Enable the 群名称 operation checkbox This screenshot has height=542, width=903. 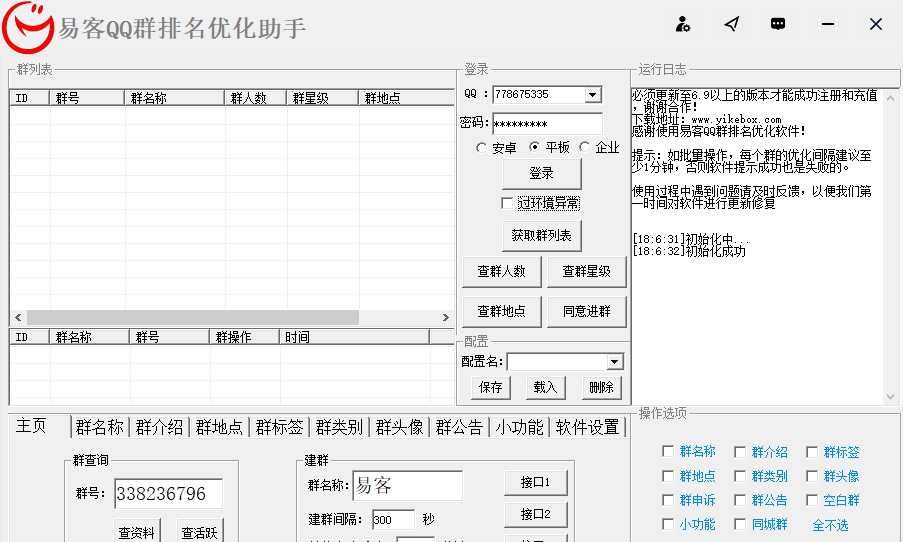click(x=668, y=452)
